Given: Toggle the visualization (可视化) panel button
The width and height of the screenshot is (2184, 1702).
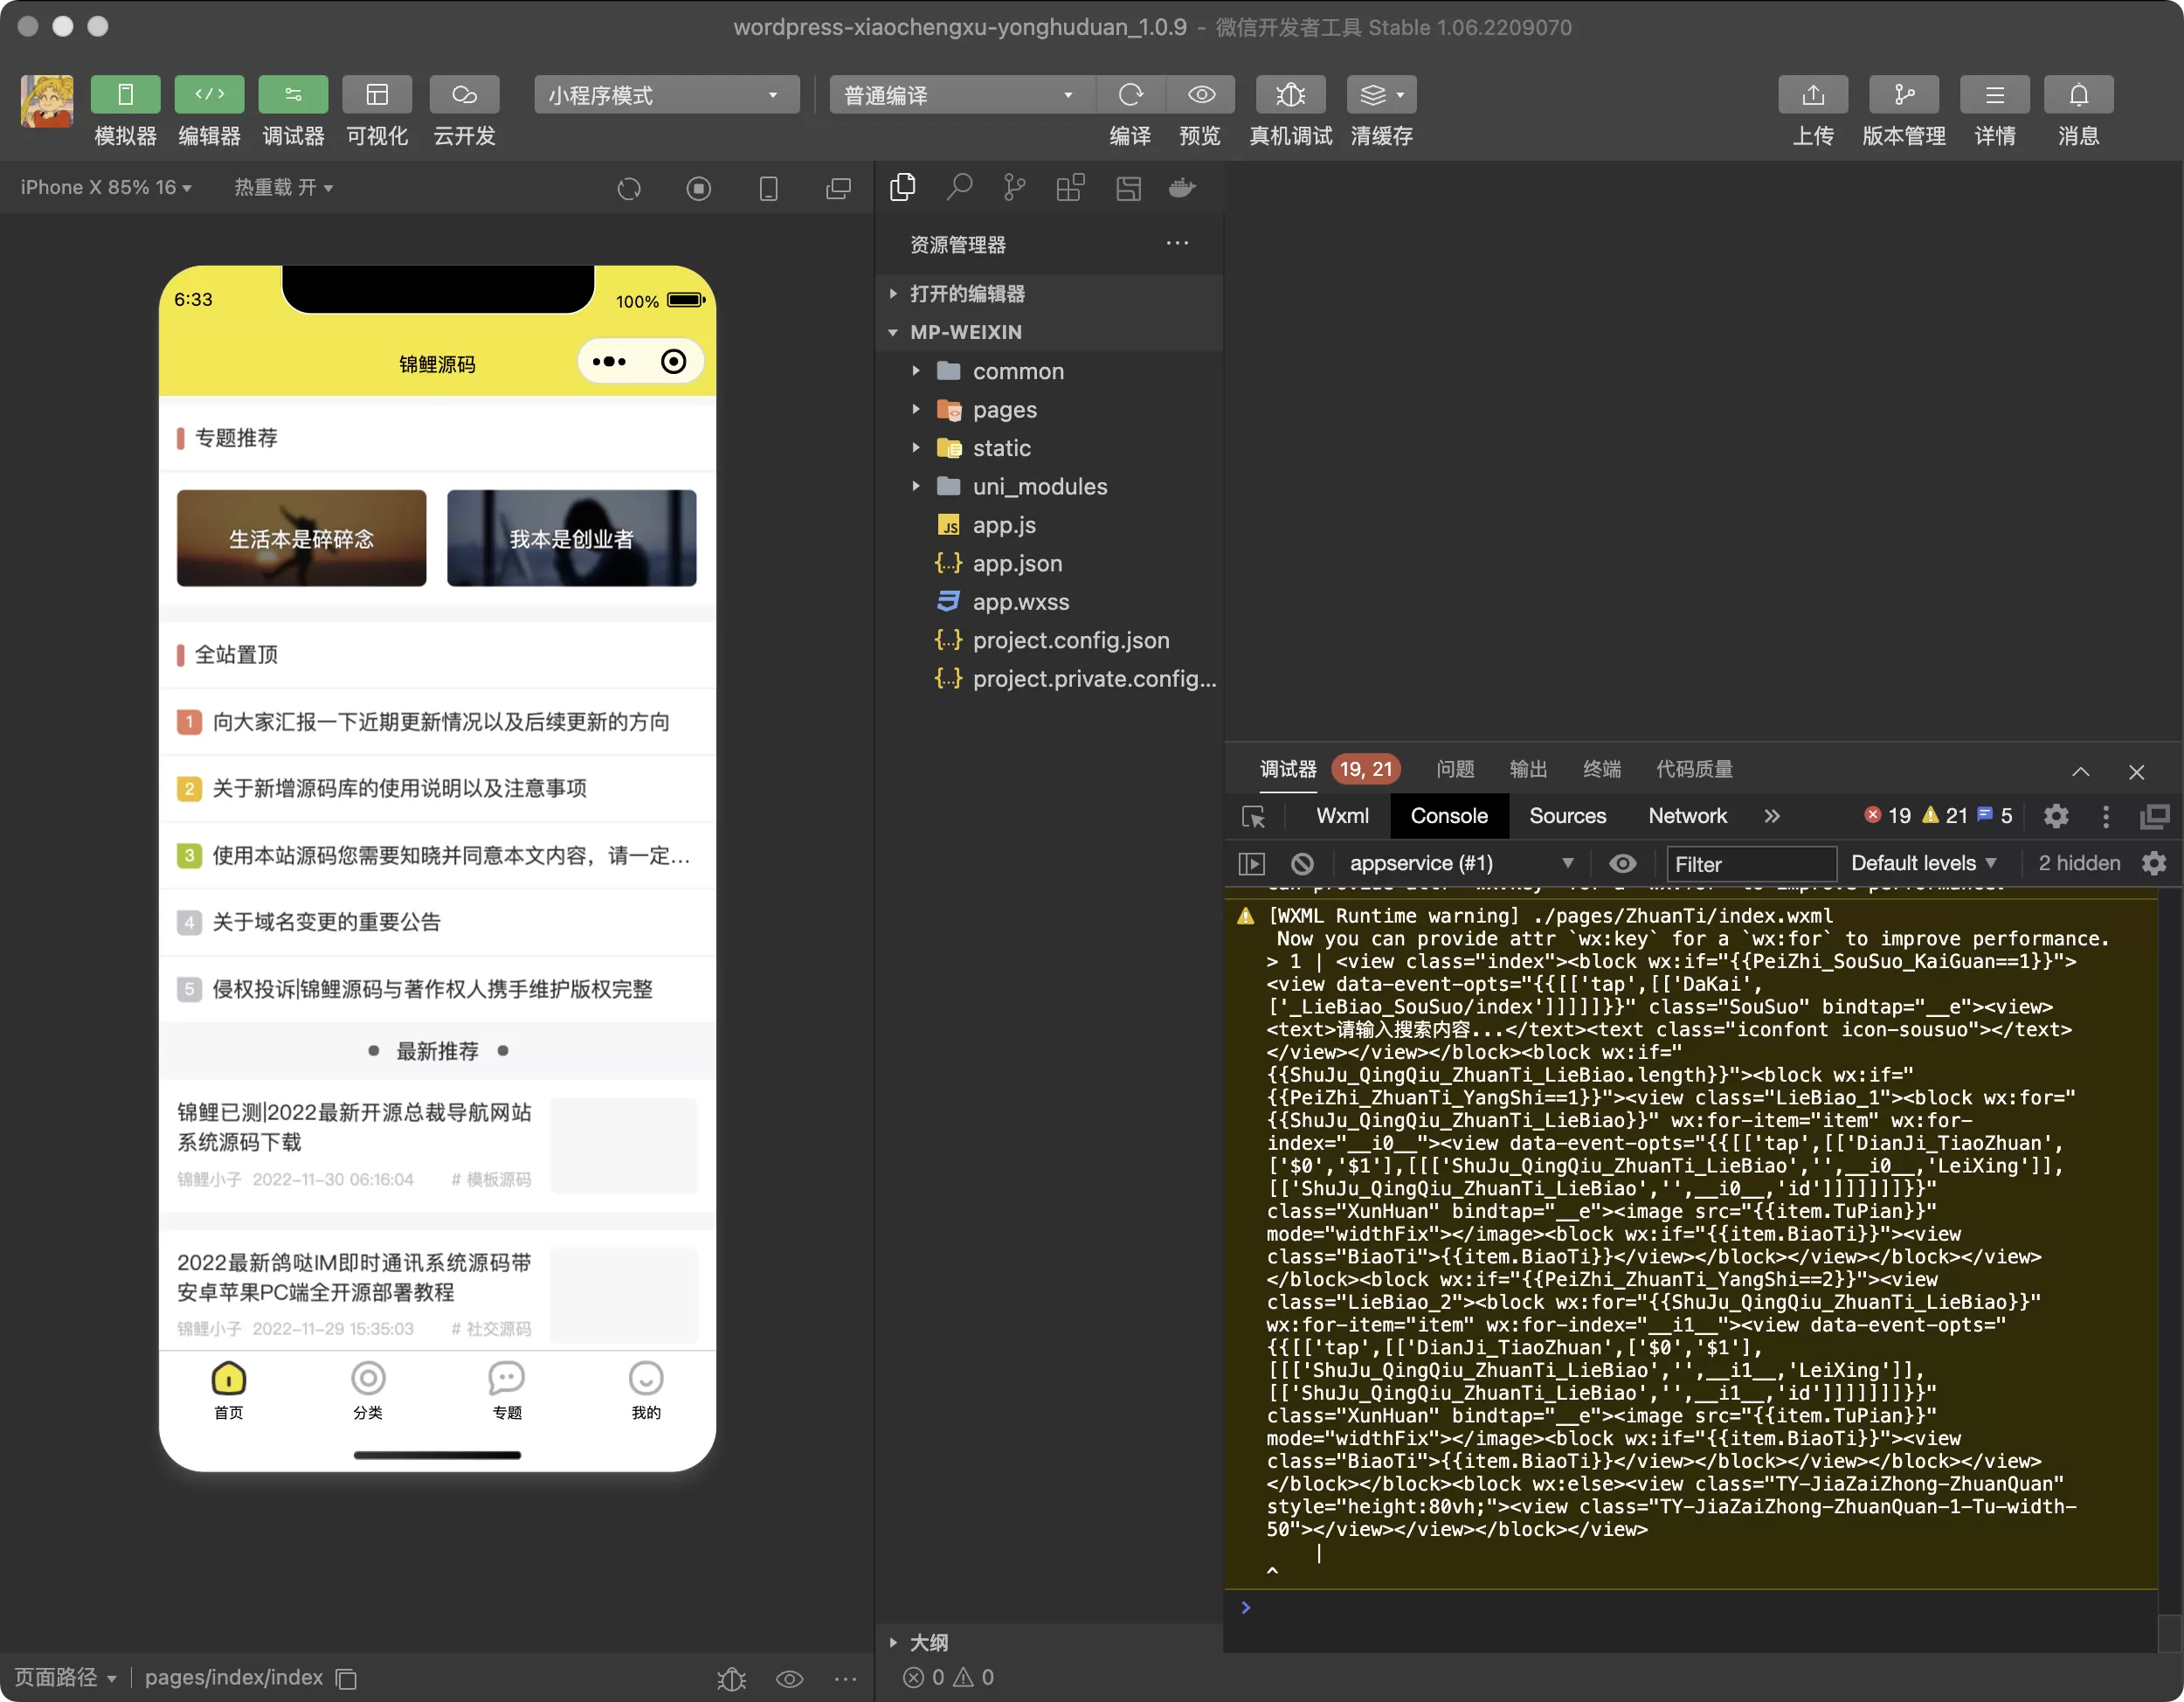Looking at the screenshot, I should click(x=377, y=95).
